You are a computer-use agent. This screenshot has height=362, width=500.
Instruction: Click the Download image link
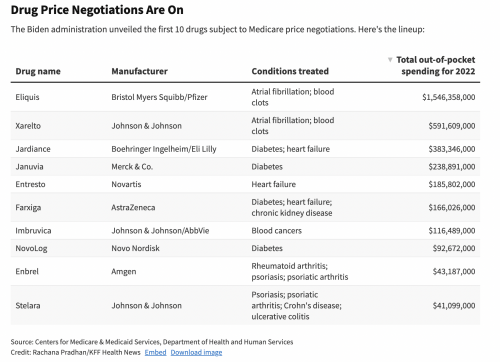[x=196, y=352]
